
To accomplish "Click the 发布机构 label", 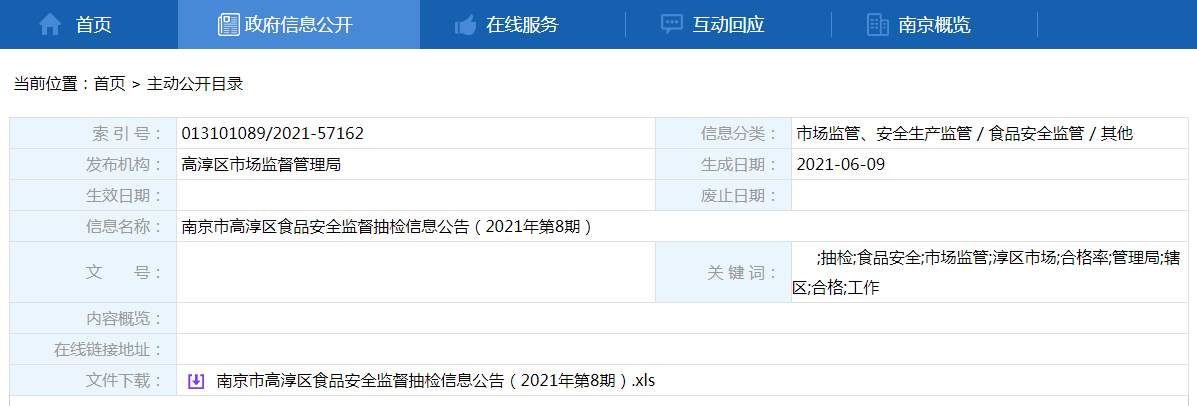I will point(124,164).
